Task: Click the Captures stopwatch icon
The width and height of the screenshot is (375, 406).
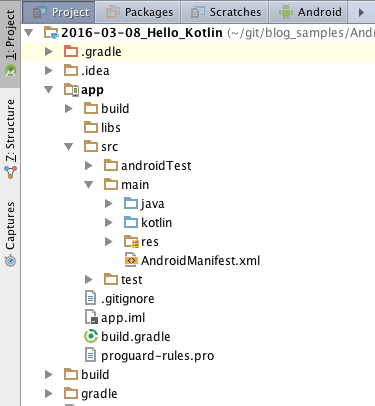Action: (10, 261)
